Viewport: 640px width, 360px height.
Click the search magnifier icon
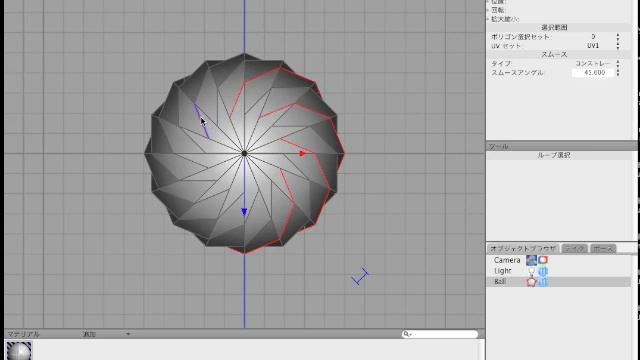[406, 334]
